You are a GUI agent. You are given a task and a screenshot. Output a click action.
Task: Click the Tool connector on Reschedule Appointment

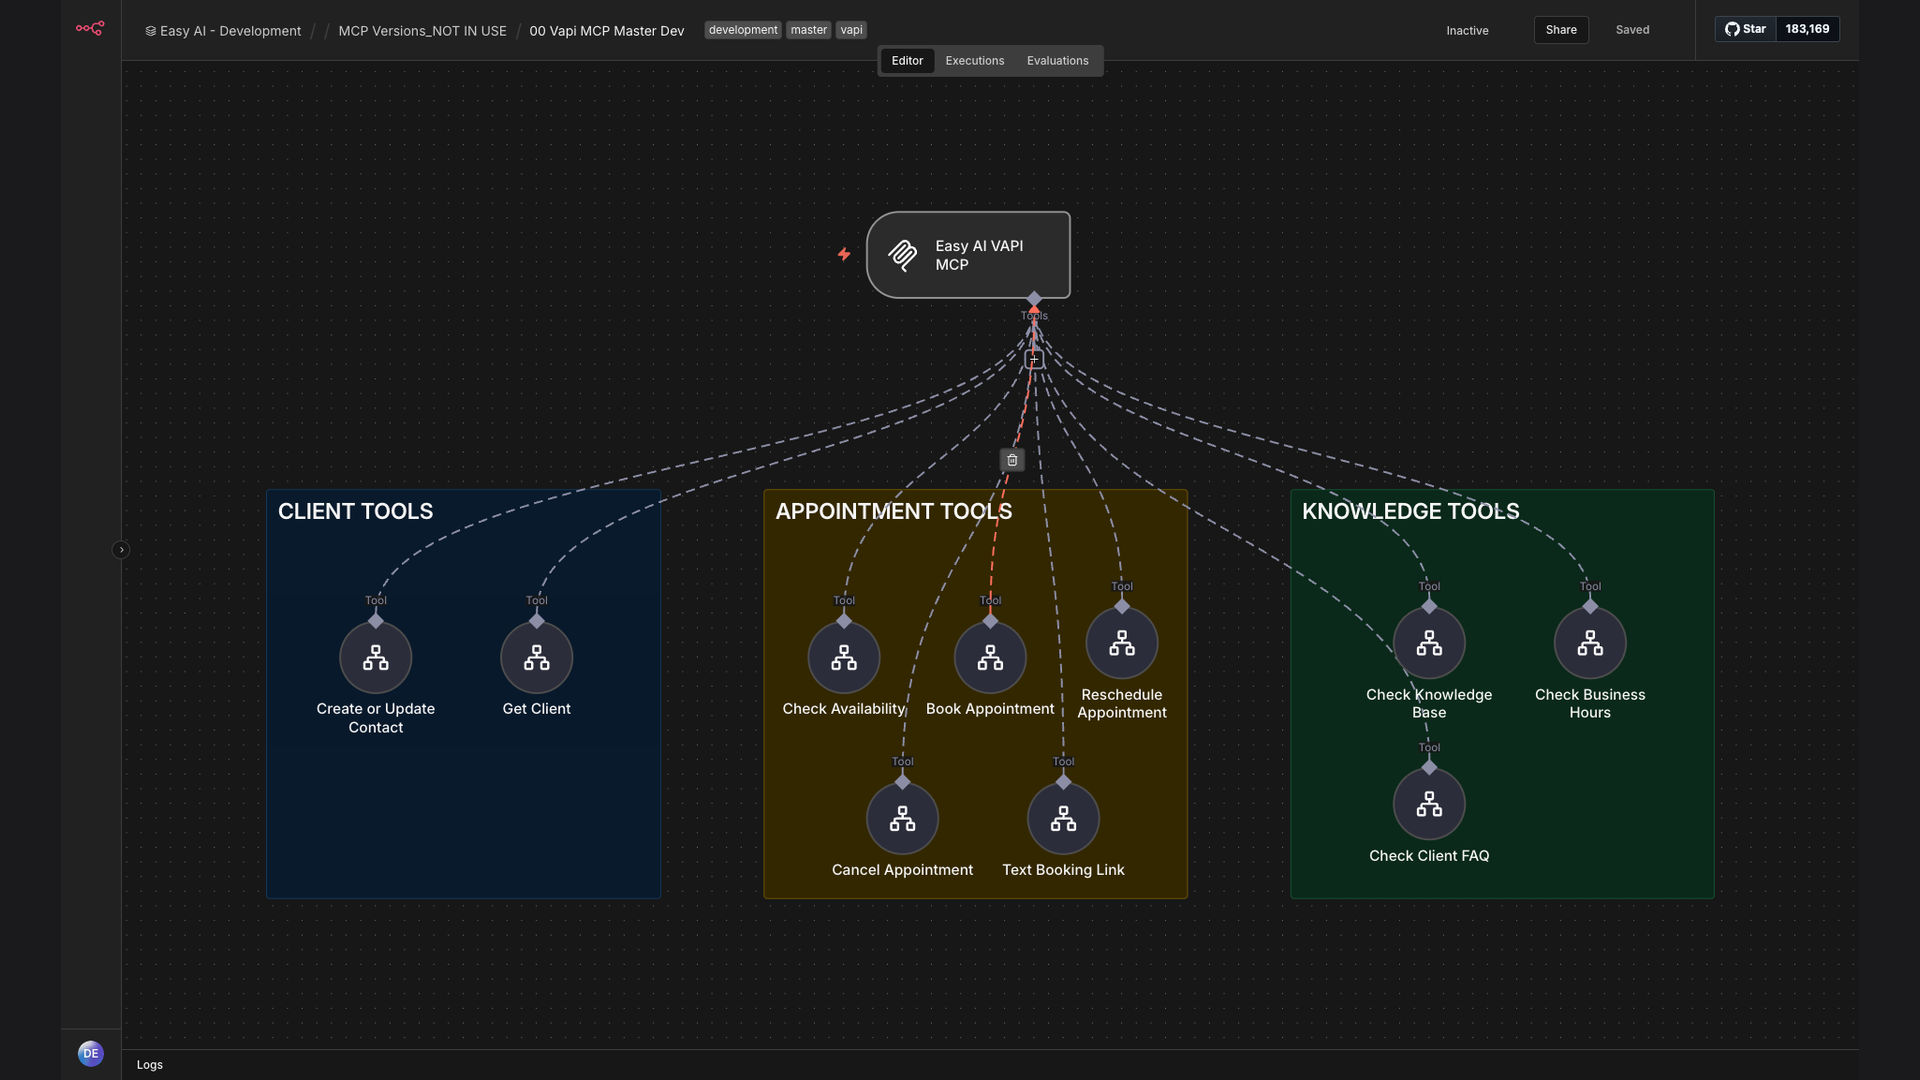pyautogui.click(x=1122, y=607)
